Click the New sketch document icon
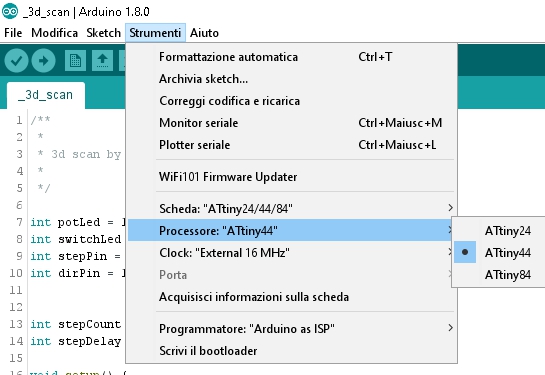This screenshot has height=375, width=545. pyautogui.click(x=75, y=61)
